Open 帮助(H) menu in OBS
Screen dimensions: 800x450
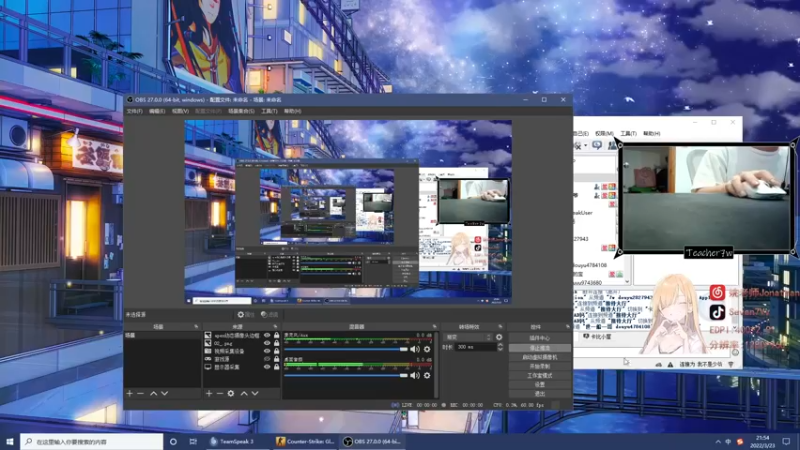[x=292, y=111]
